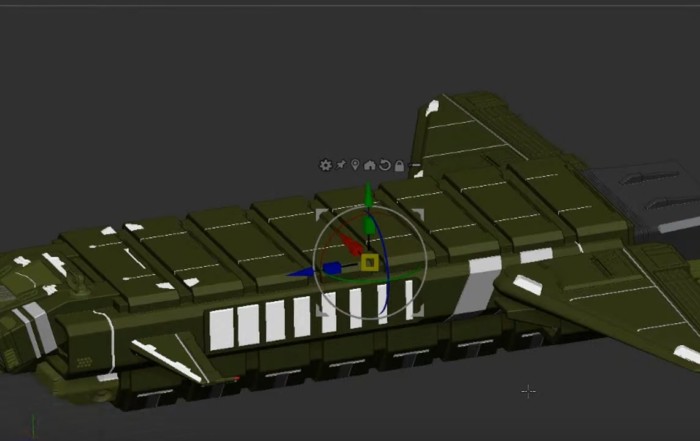This screenshot has height=441, width=700.
Task: Reset mesh orientation with circular arrow icon
Action: (385, 165)
